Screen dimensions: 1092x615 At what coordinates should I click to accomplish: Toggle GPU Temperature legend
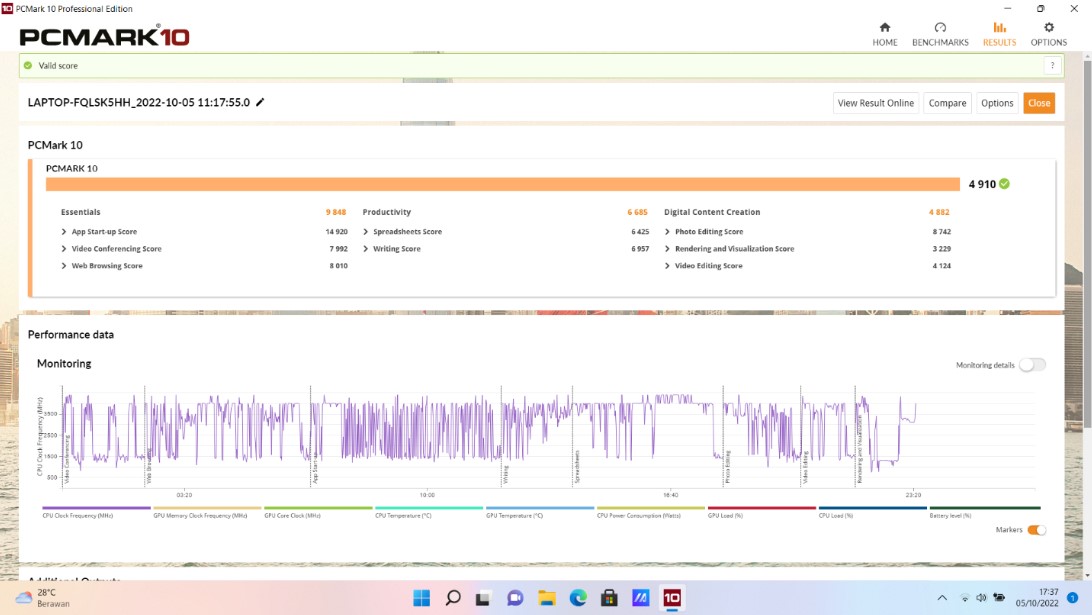tap(540, 512)
